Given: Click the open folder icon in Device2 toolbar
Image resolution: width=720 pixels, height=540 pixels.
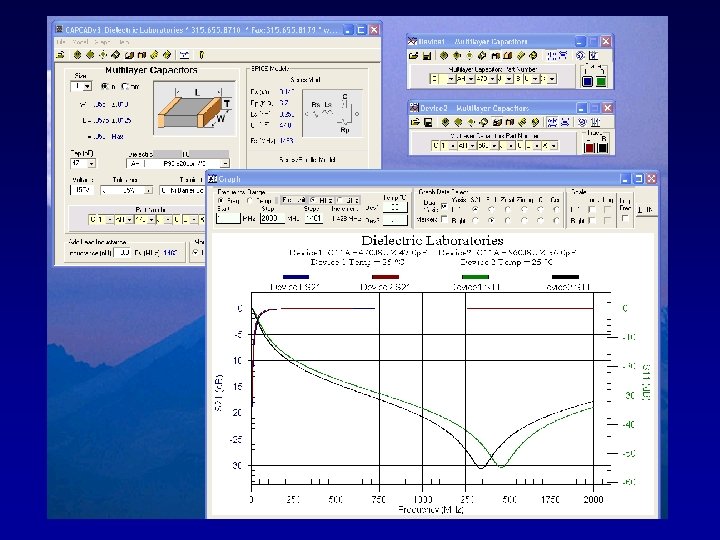Looking at the screenshot, I should pos(415,122).
